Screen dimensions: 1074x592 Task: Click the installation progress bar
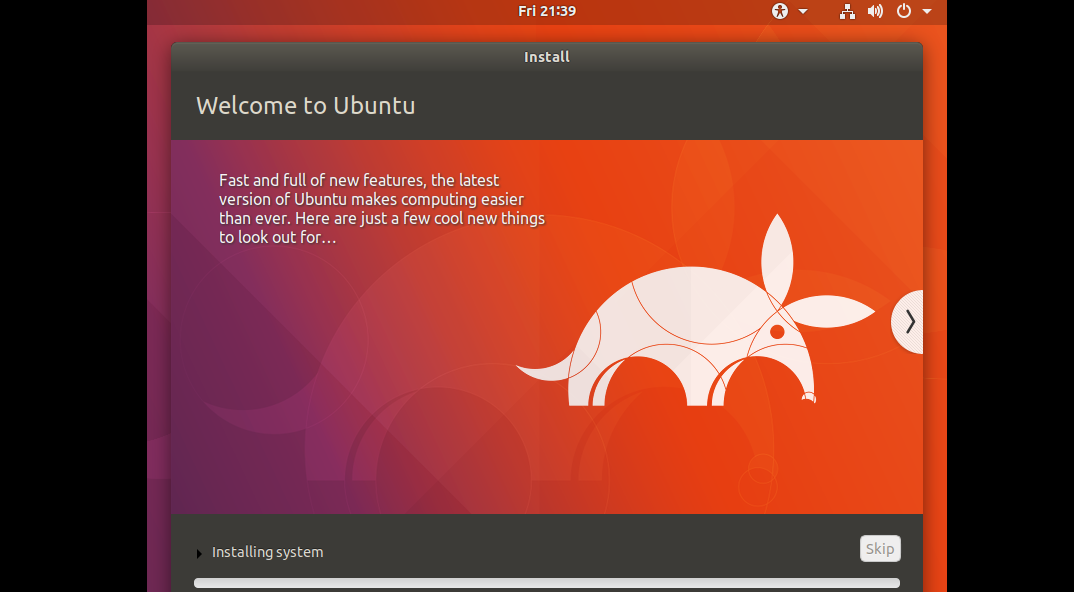(x=547, y=583)
